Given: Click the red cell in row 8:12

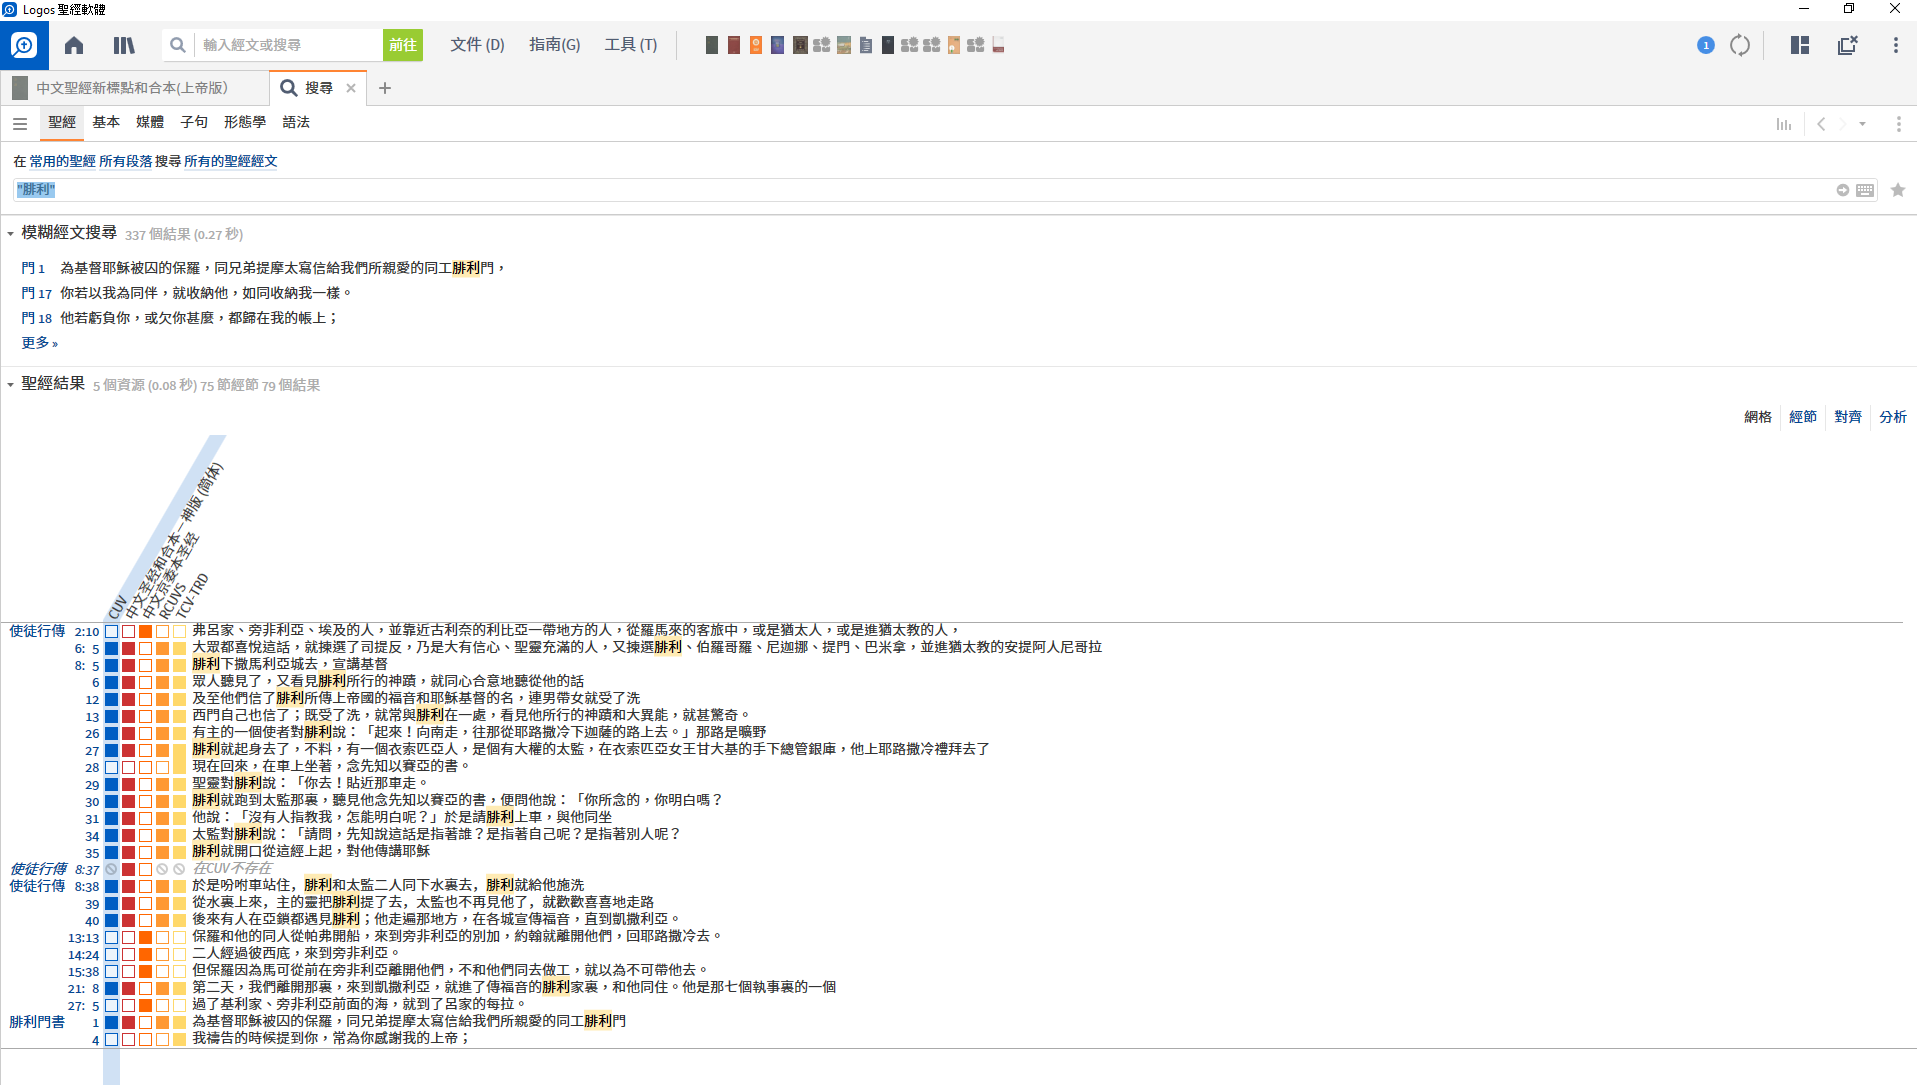Looking at the screenshot, I should click(129, 700).
